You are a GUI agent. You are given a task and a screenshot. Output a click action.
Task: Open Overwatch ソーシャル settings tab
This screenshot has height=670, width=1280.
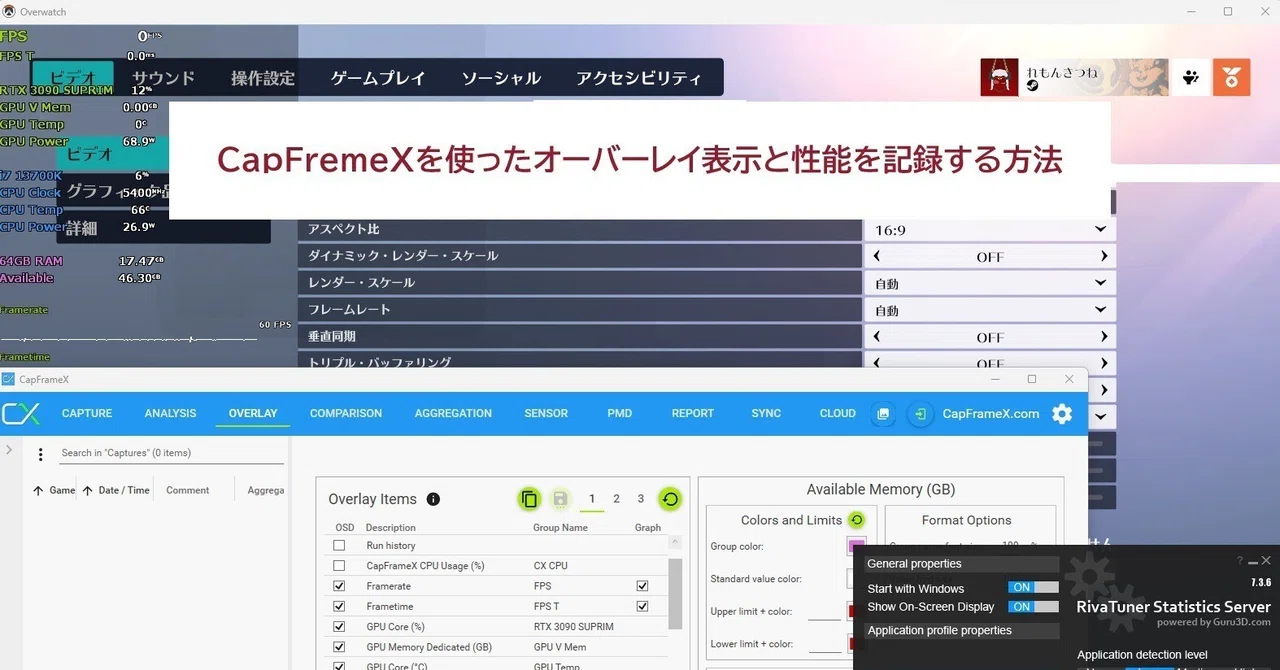(x=501, y=78)
